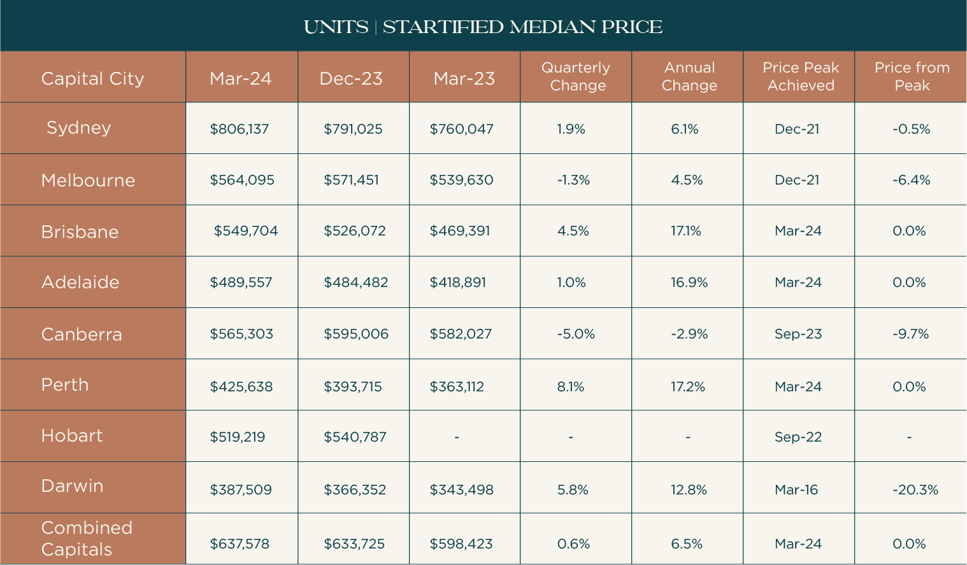This screenshot has height=565, width=967.
Task: Click the Melbourne row label
Action: click(x=87, y=180)
